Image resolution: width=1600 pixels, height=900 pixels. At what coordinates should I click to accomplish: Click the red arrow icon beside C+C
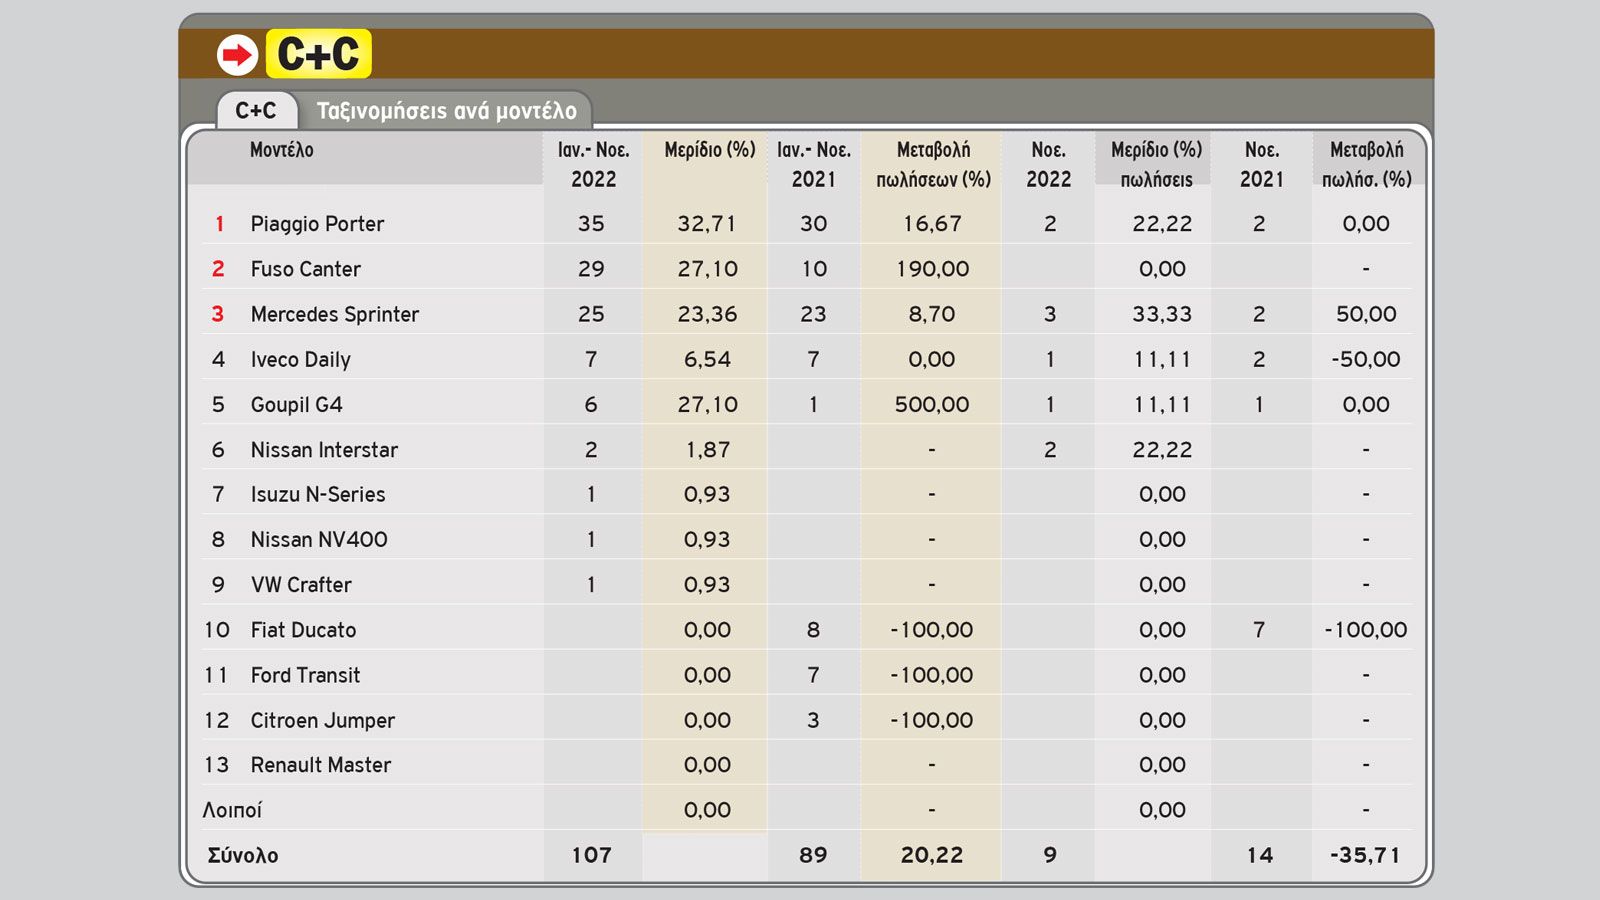pos(238,55)
